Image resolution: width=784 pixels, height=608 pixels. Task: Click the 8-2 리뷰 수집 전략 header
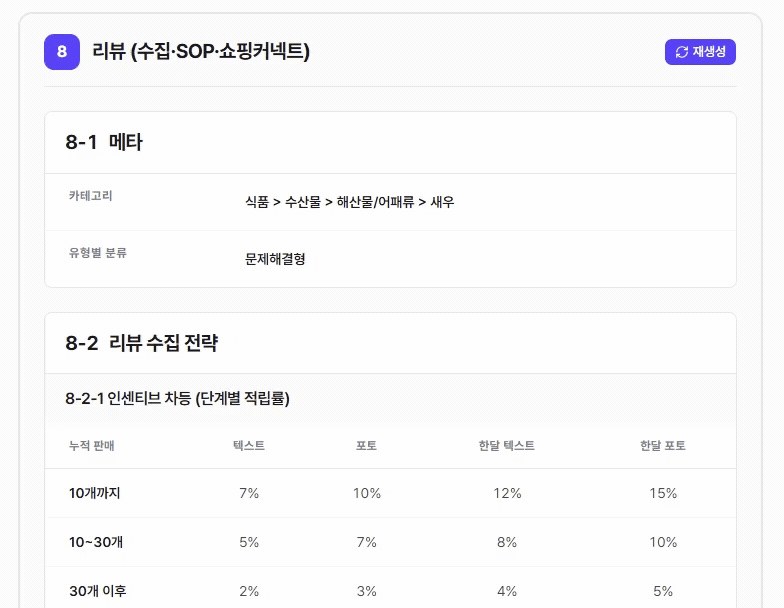coord(142,343)
